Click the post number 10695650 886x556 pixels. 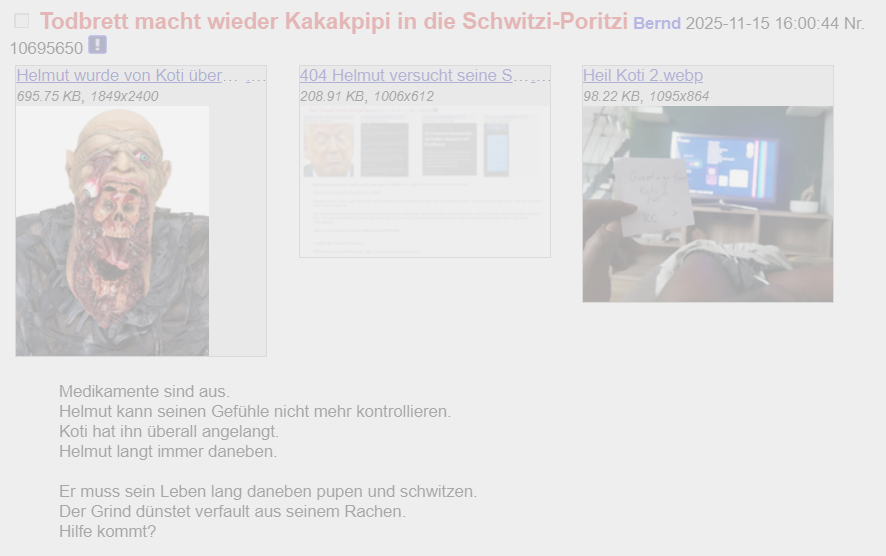click(46, 47)
